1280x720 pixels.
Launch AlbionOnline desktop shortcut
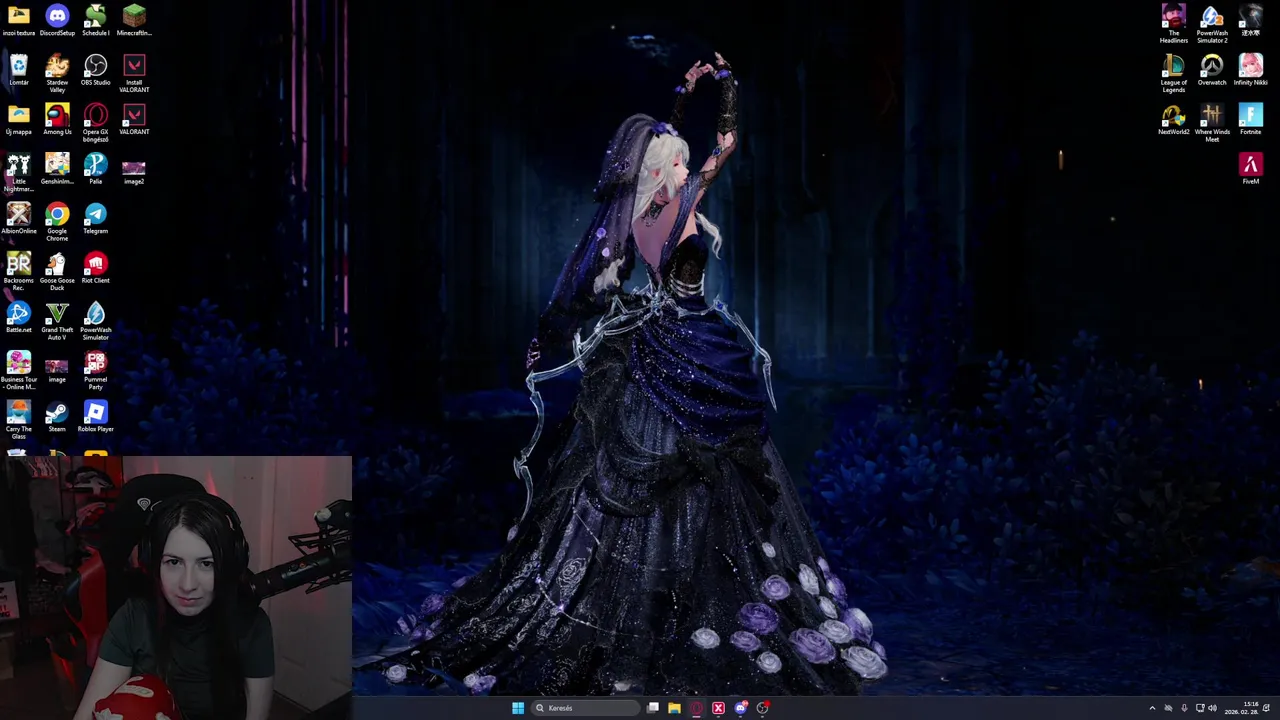click(19, 218)
